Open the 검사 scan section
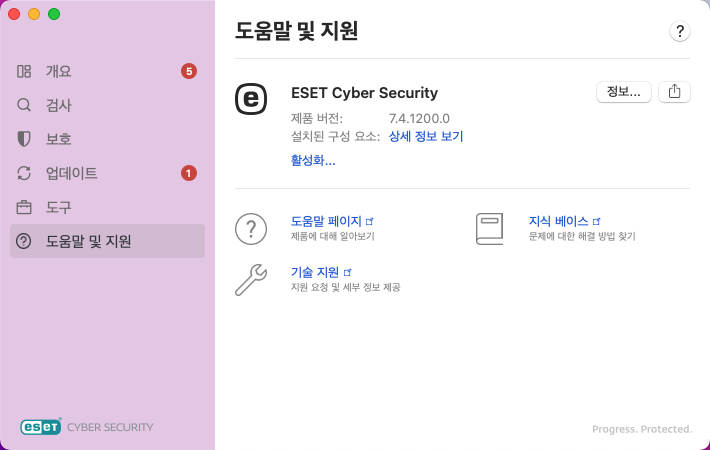Viewport: 710px width, 450px height. coord(58,105)
